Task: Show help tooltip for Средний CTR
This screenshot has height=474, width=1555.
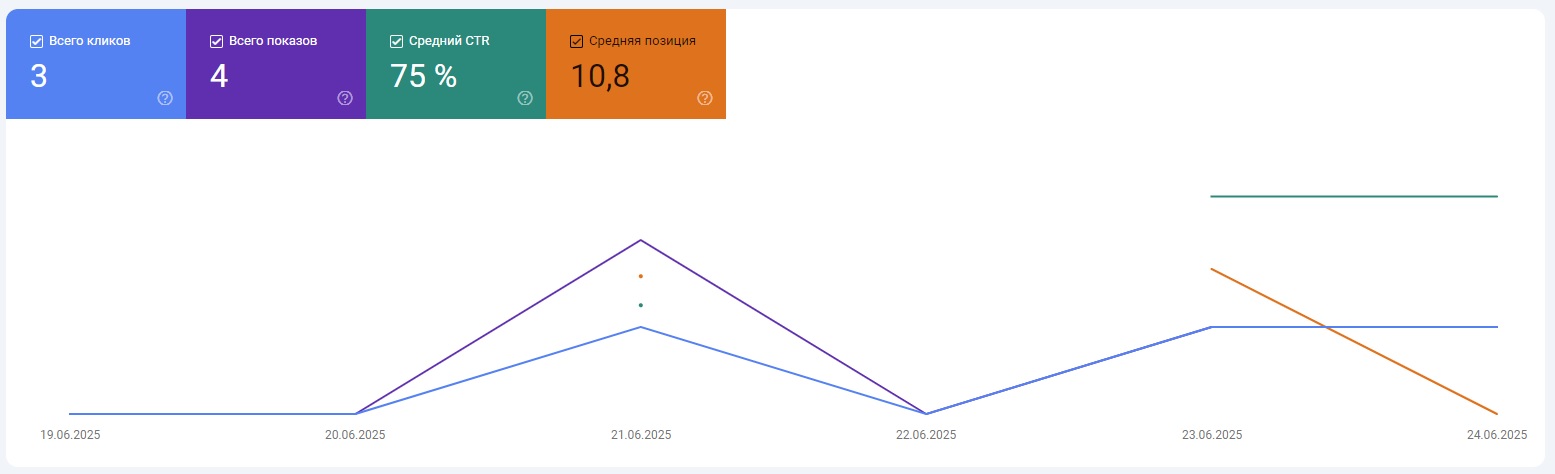Action: [525, 98]
